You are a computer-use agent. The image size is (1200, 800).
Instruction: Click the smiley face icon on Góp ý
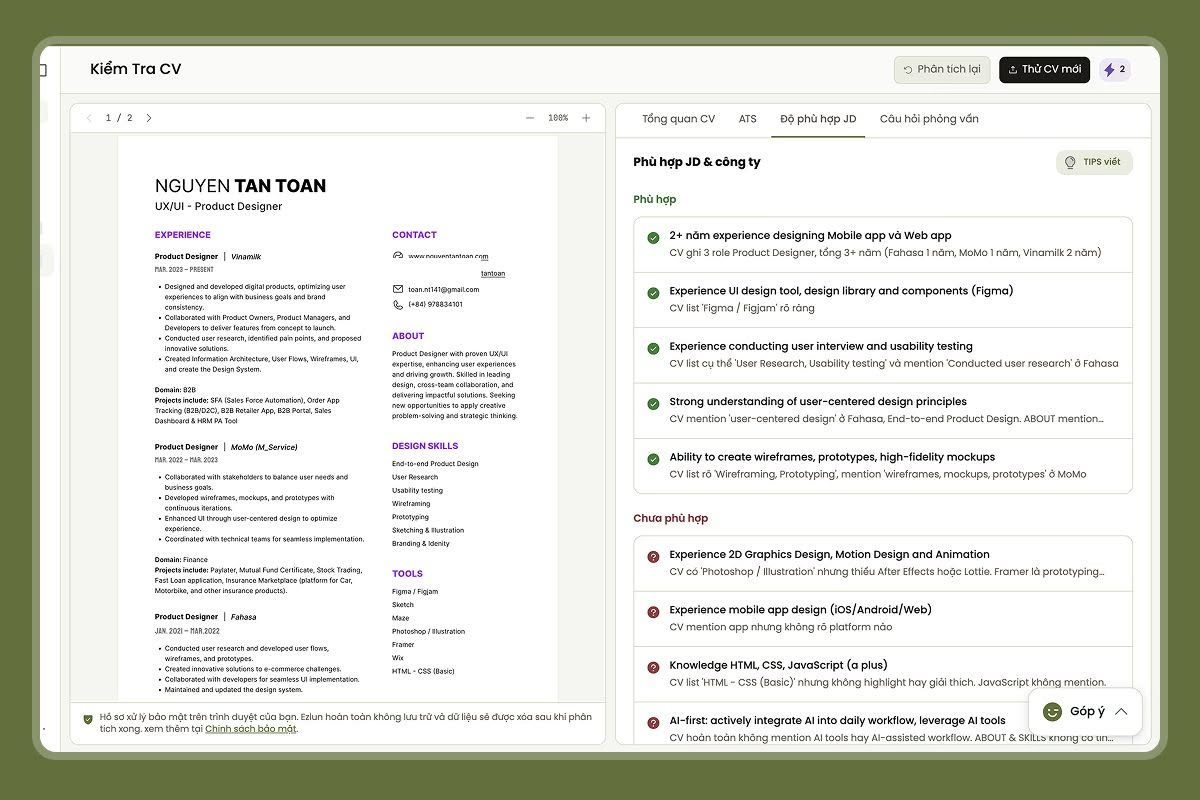[1052, 711]
